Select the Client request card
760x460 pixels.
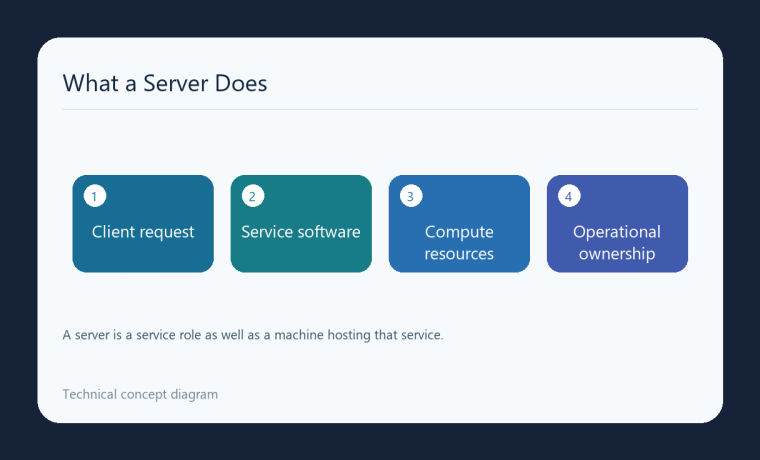click(143, 223)
